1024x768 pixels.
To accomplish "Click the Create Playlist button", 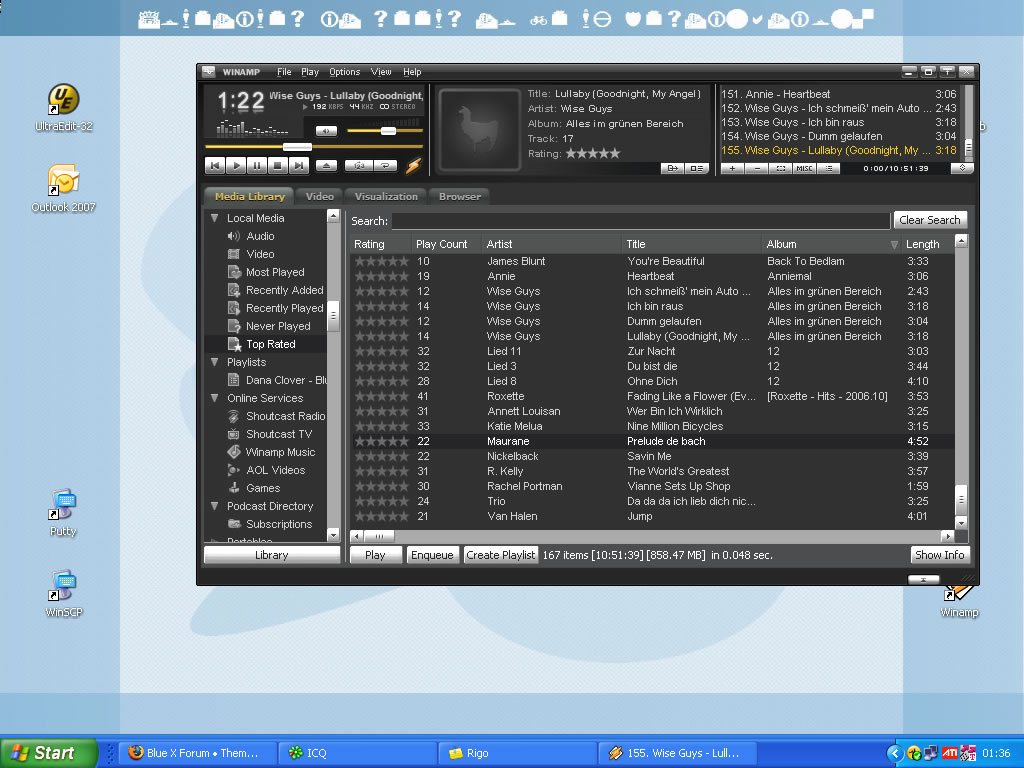I will point(501,555).
